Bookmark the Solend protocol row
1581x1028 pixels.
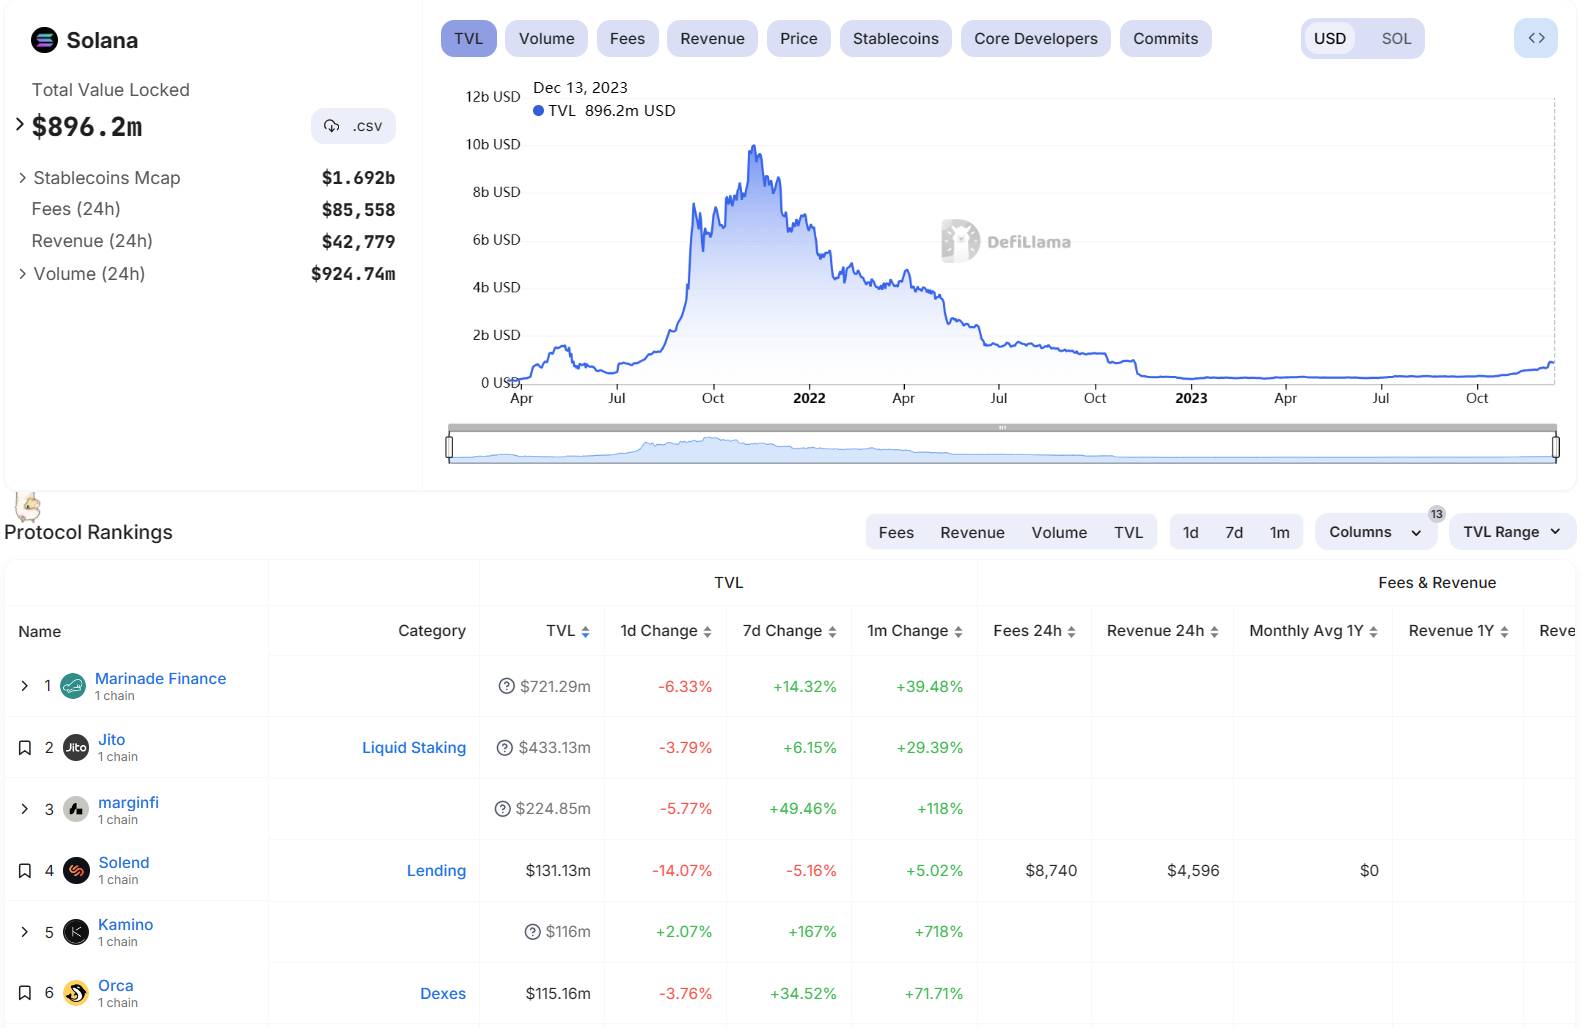[25, 871]
